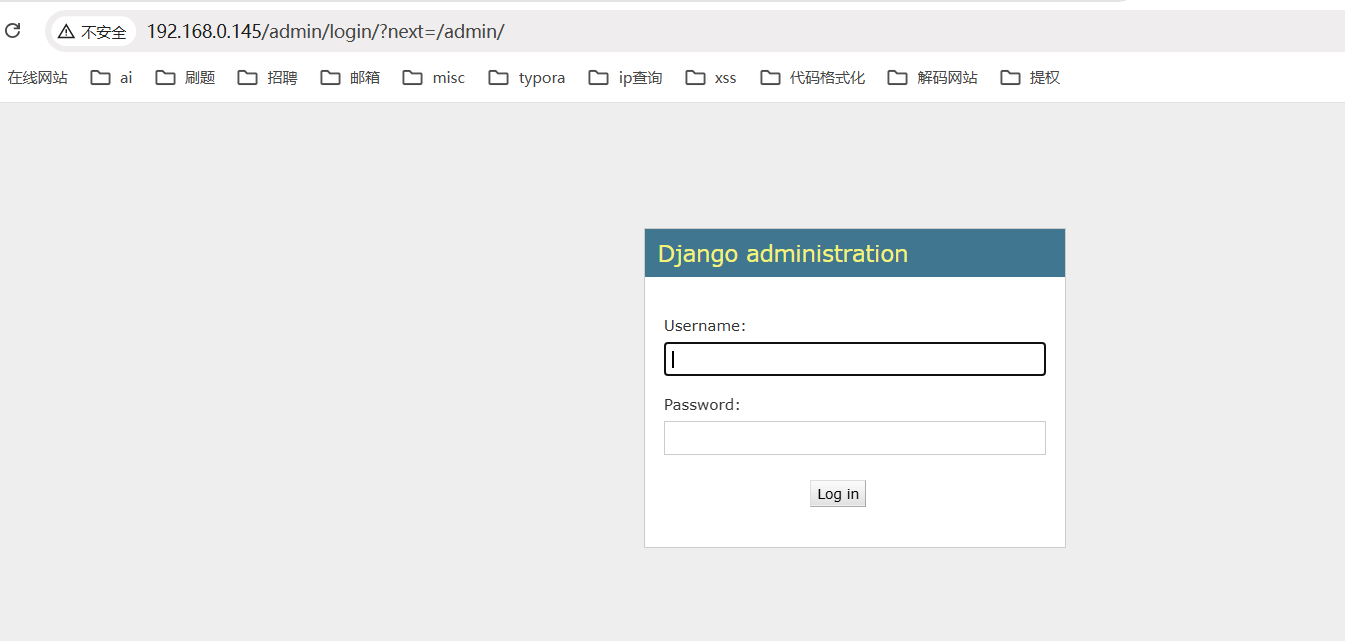
Task: Focus the Username input field
Action: [x=855, y=359]
